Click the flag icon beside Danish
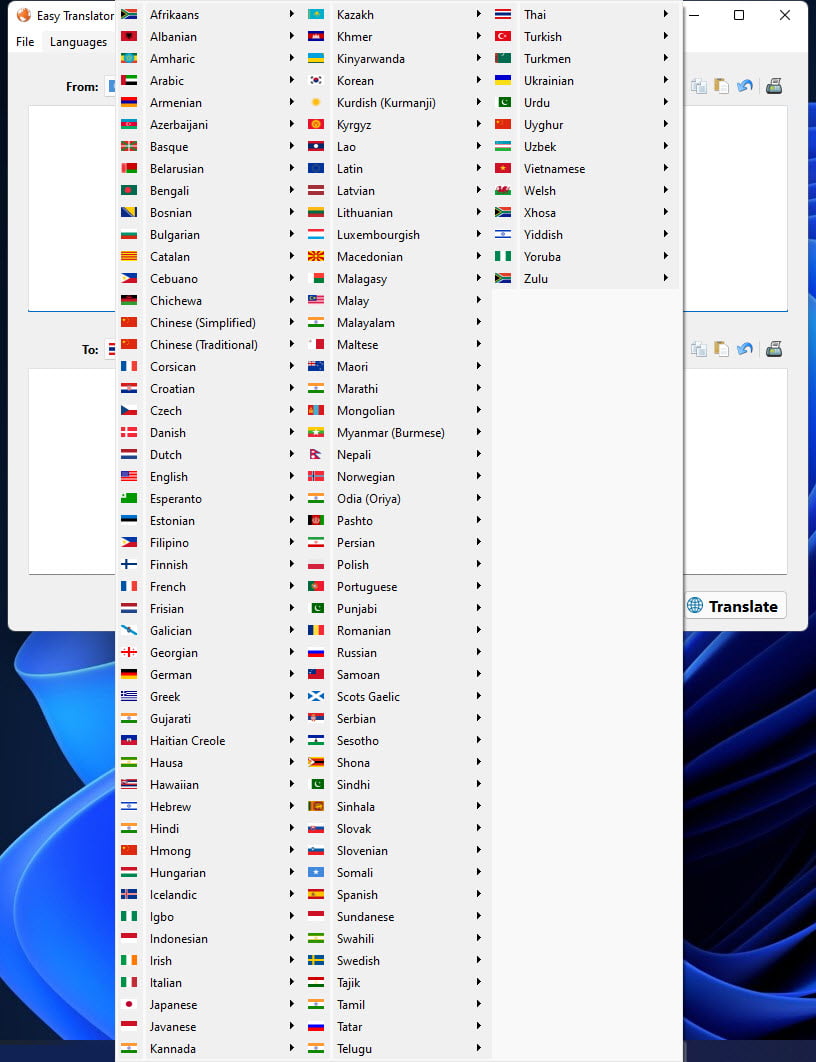816x1062 pixels. click(x=129, y=432)
